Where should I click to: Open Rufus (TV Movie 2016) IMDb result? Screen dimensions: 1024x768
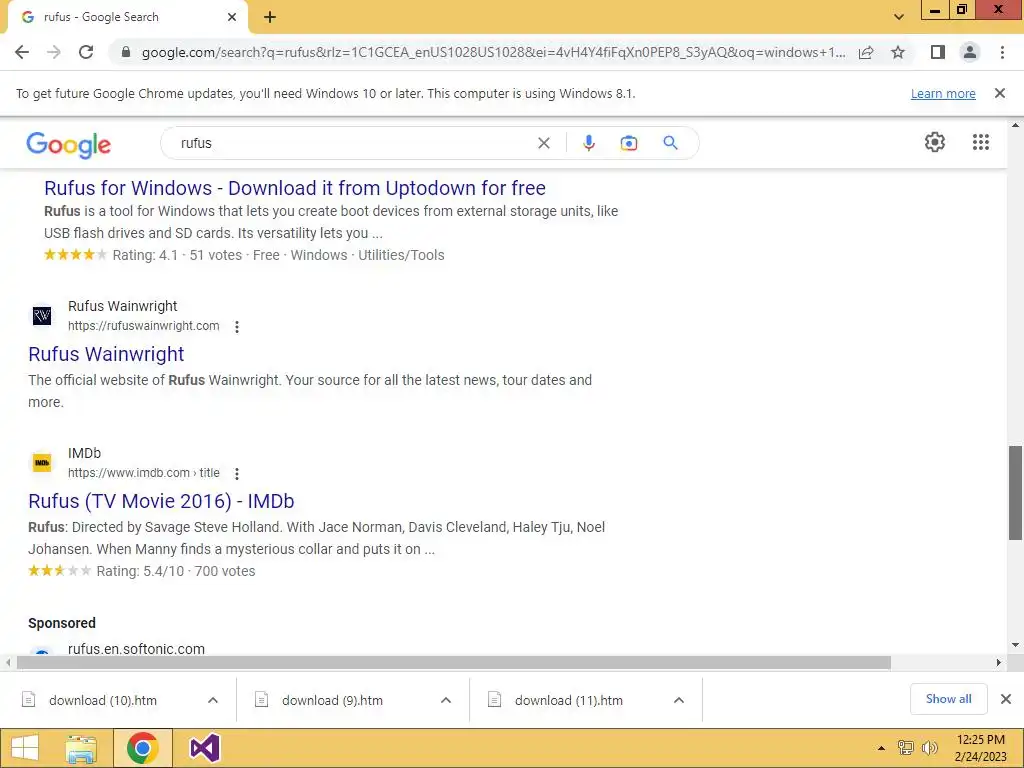pos(161,501)
